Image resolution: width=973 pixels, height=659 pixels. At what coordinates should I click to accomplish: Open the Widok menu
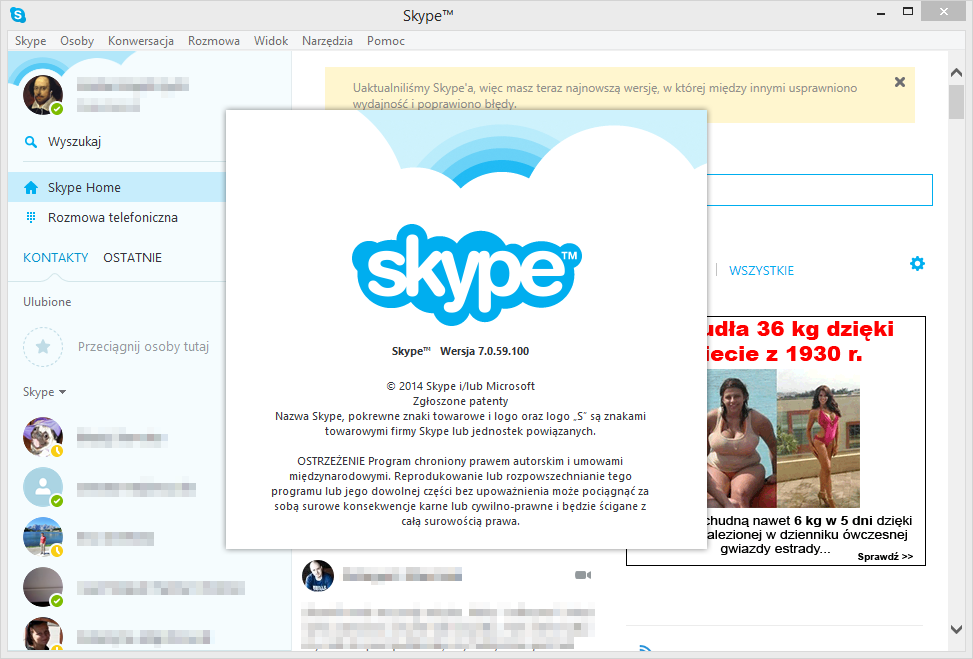click(x=271, y=41)
